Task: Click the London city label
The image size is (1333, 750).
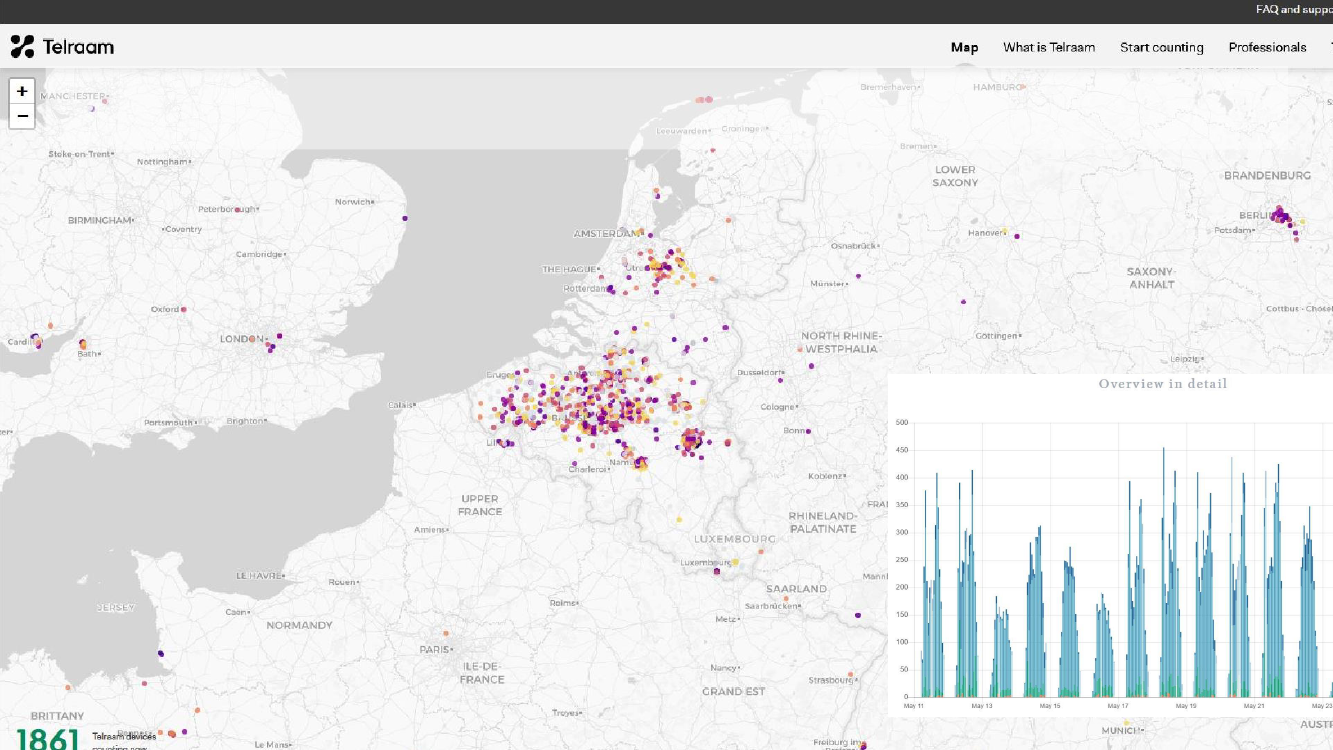Action: 241,339
